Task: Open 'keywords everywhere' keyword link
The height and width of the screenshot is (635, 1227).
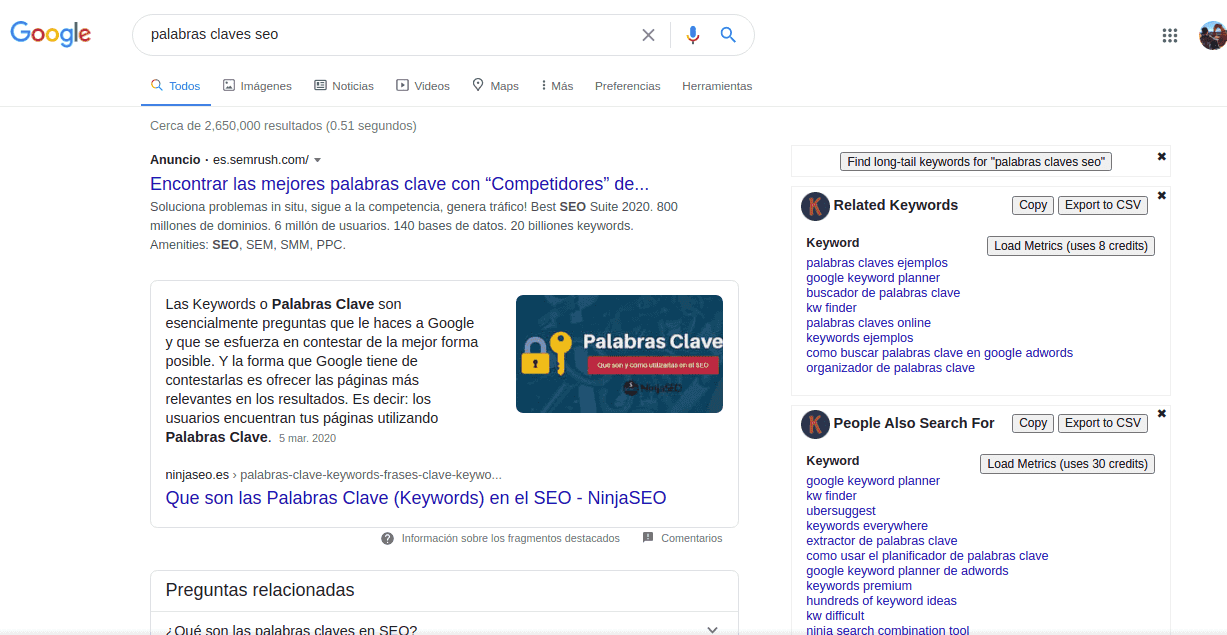Action: point(867,526)
